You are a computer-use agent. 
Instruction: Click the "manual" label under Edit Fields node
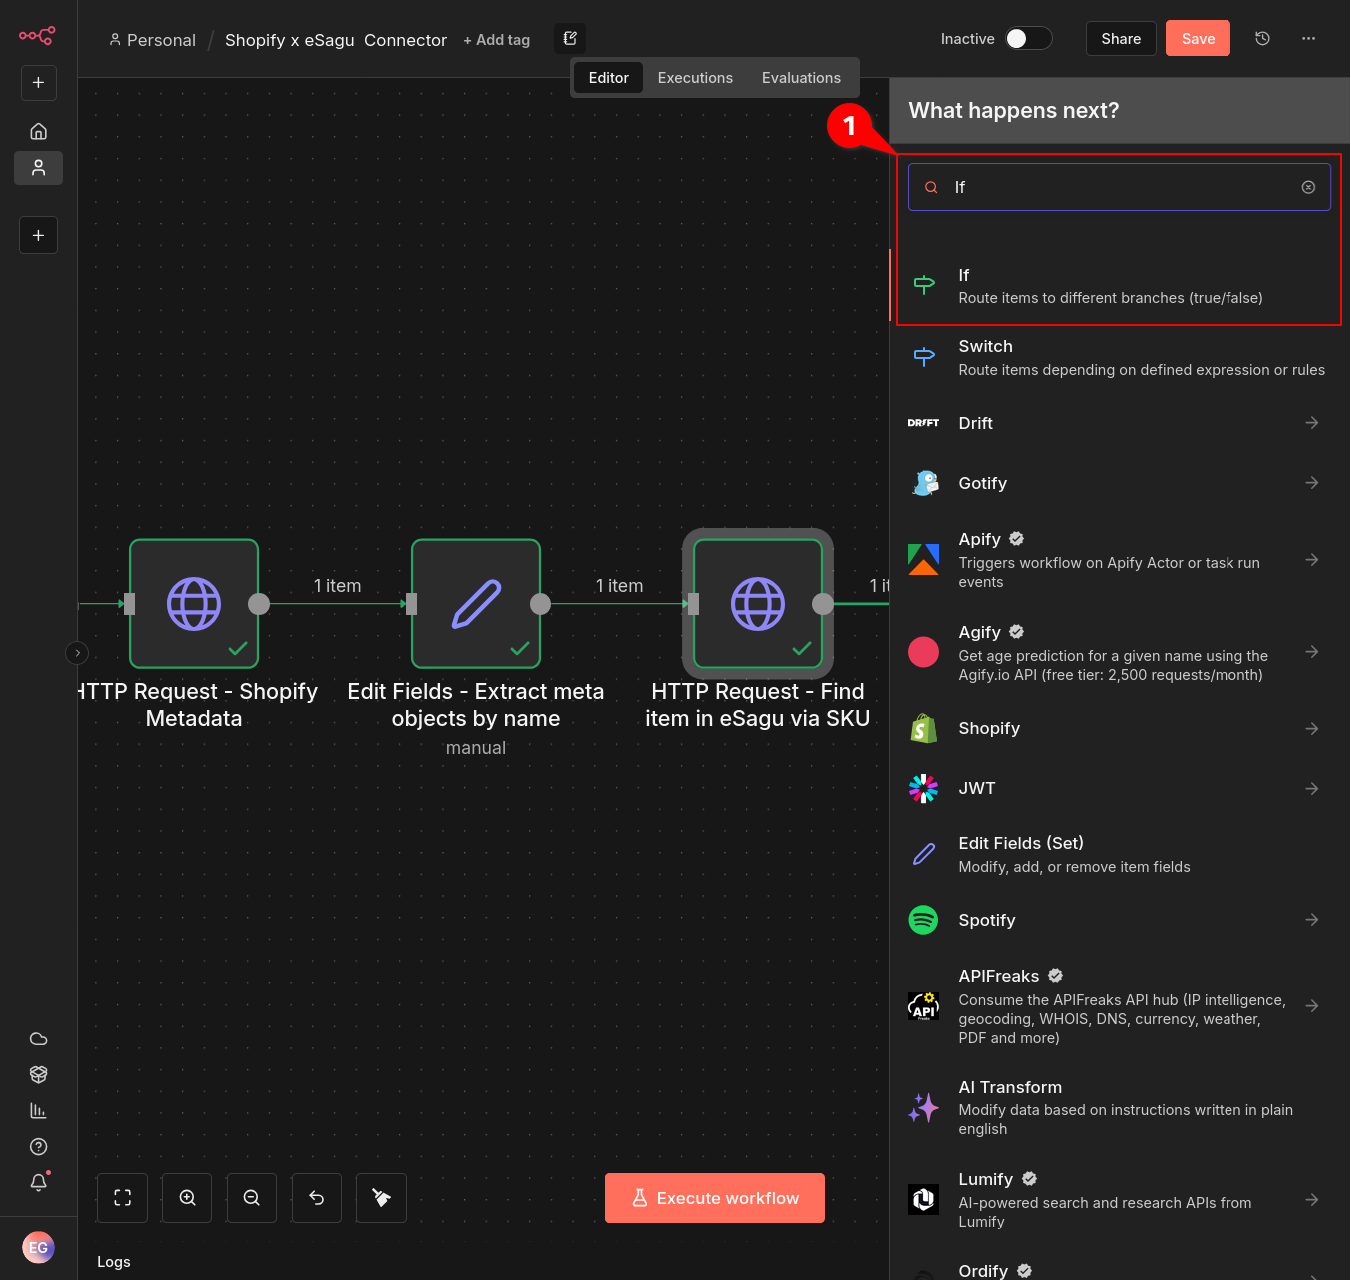pos(476,748)
